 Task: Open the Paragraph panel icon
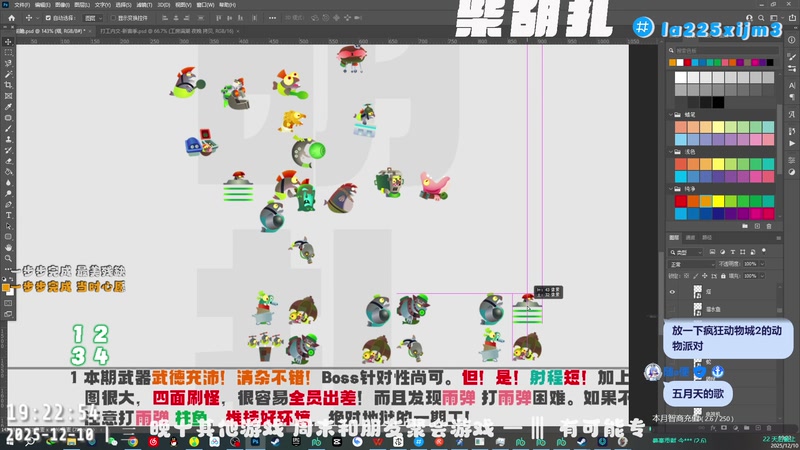792,96
